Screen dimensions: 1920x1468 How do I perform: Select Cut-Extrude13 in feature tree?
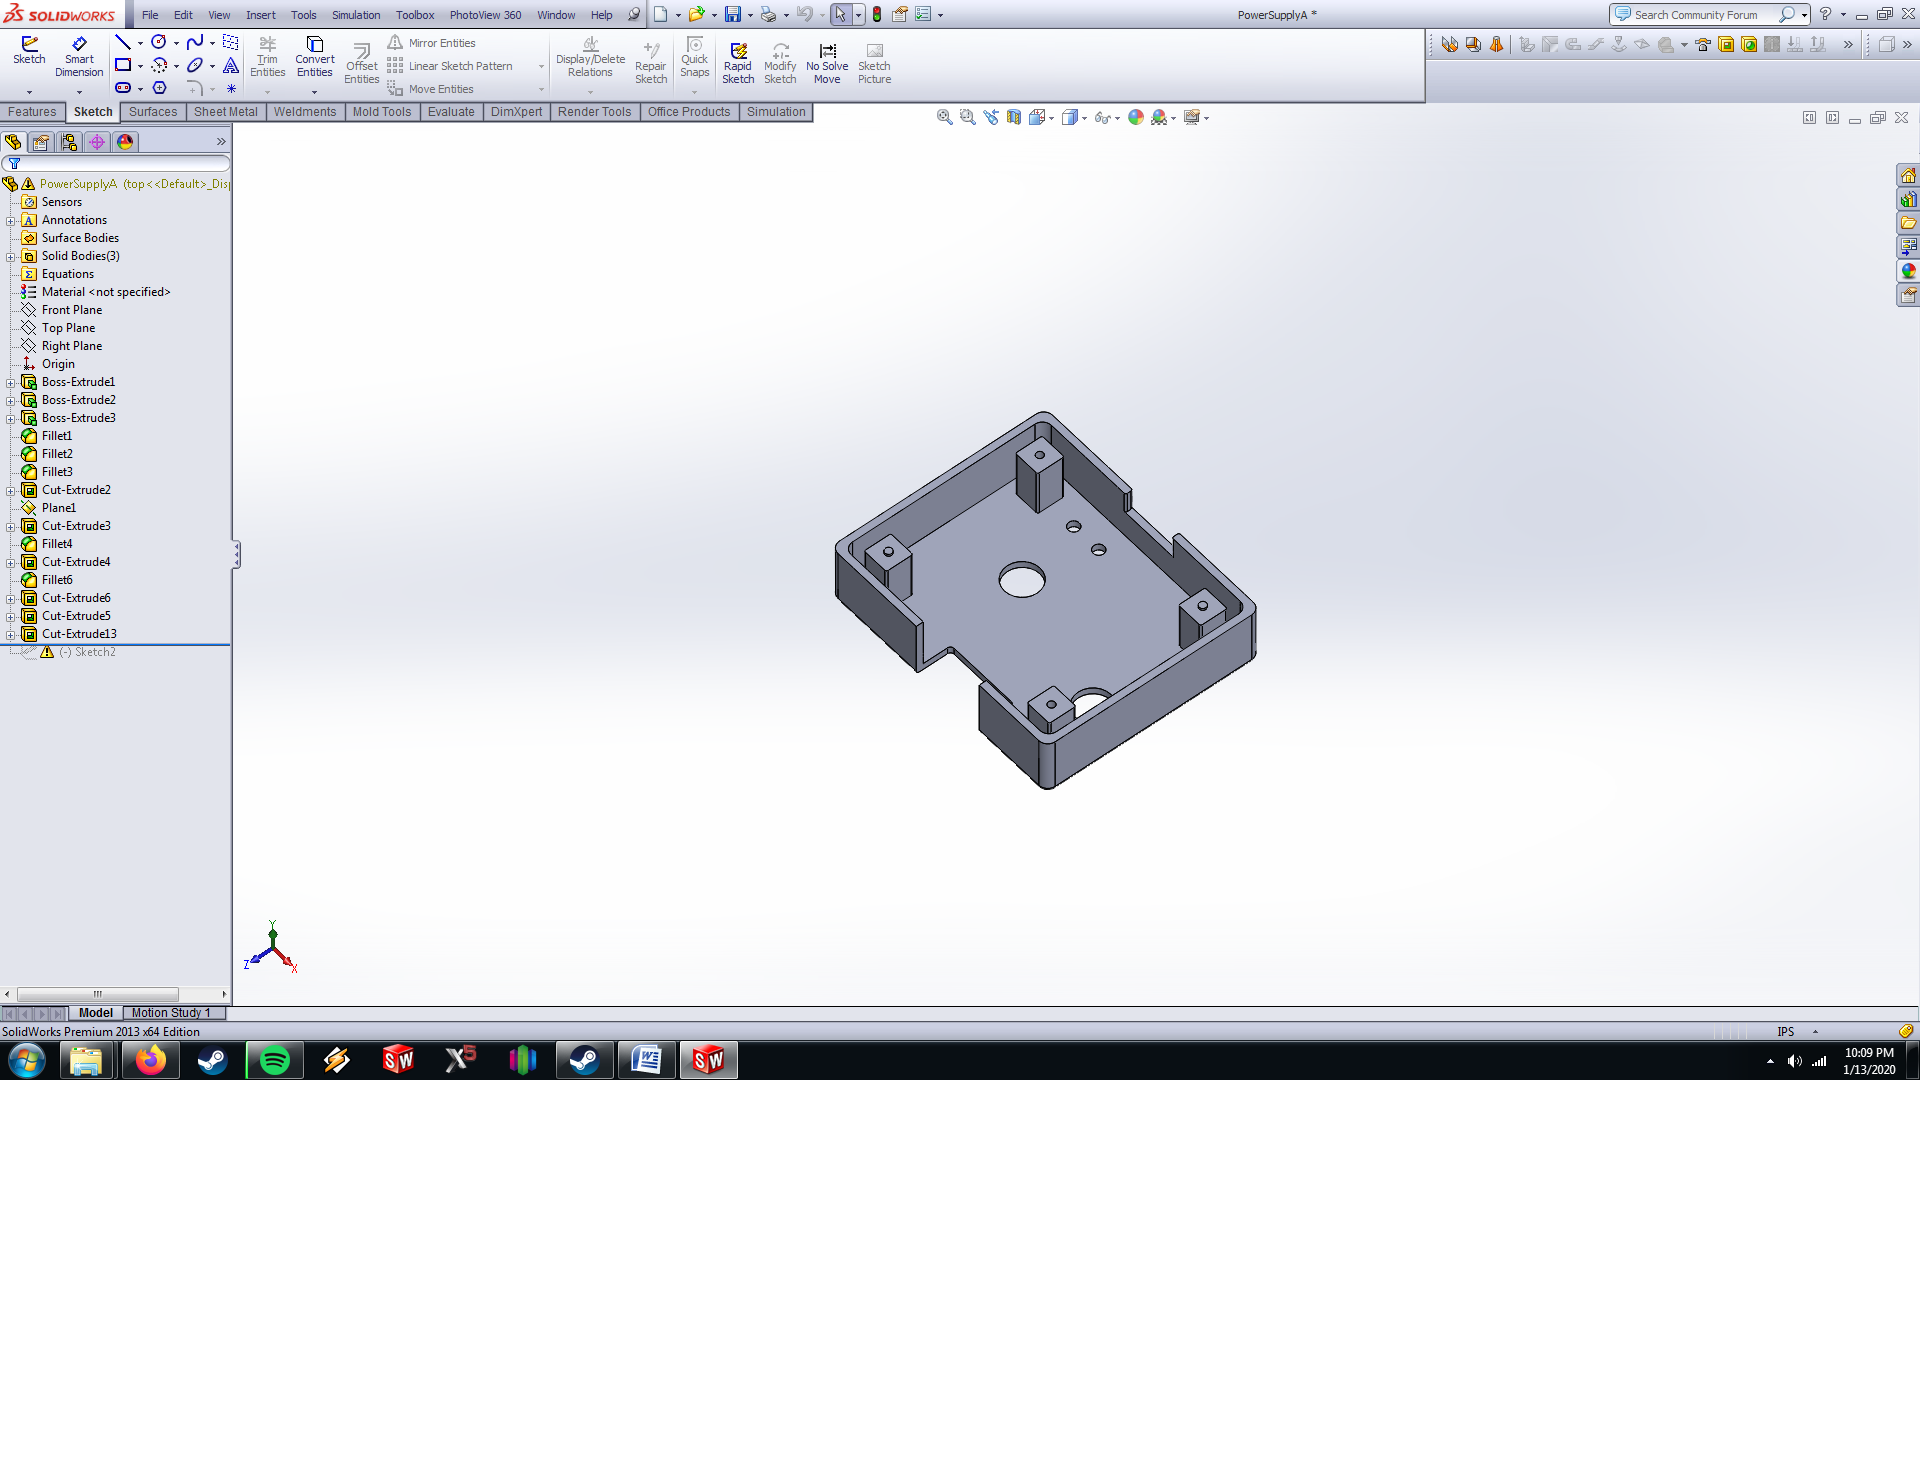[x=79, y=634]
